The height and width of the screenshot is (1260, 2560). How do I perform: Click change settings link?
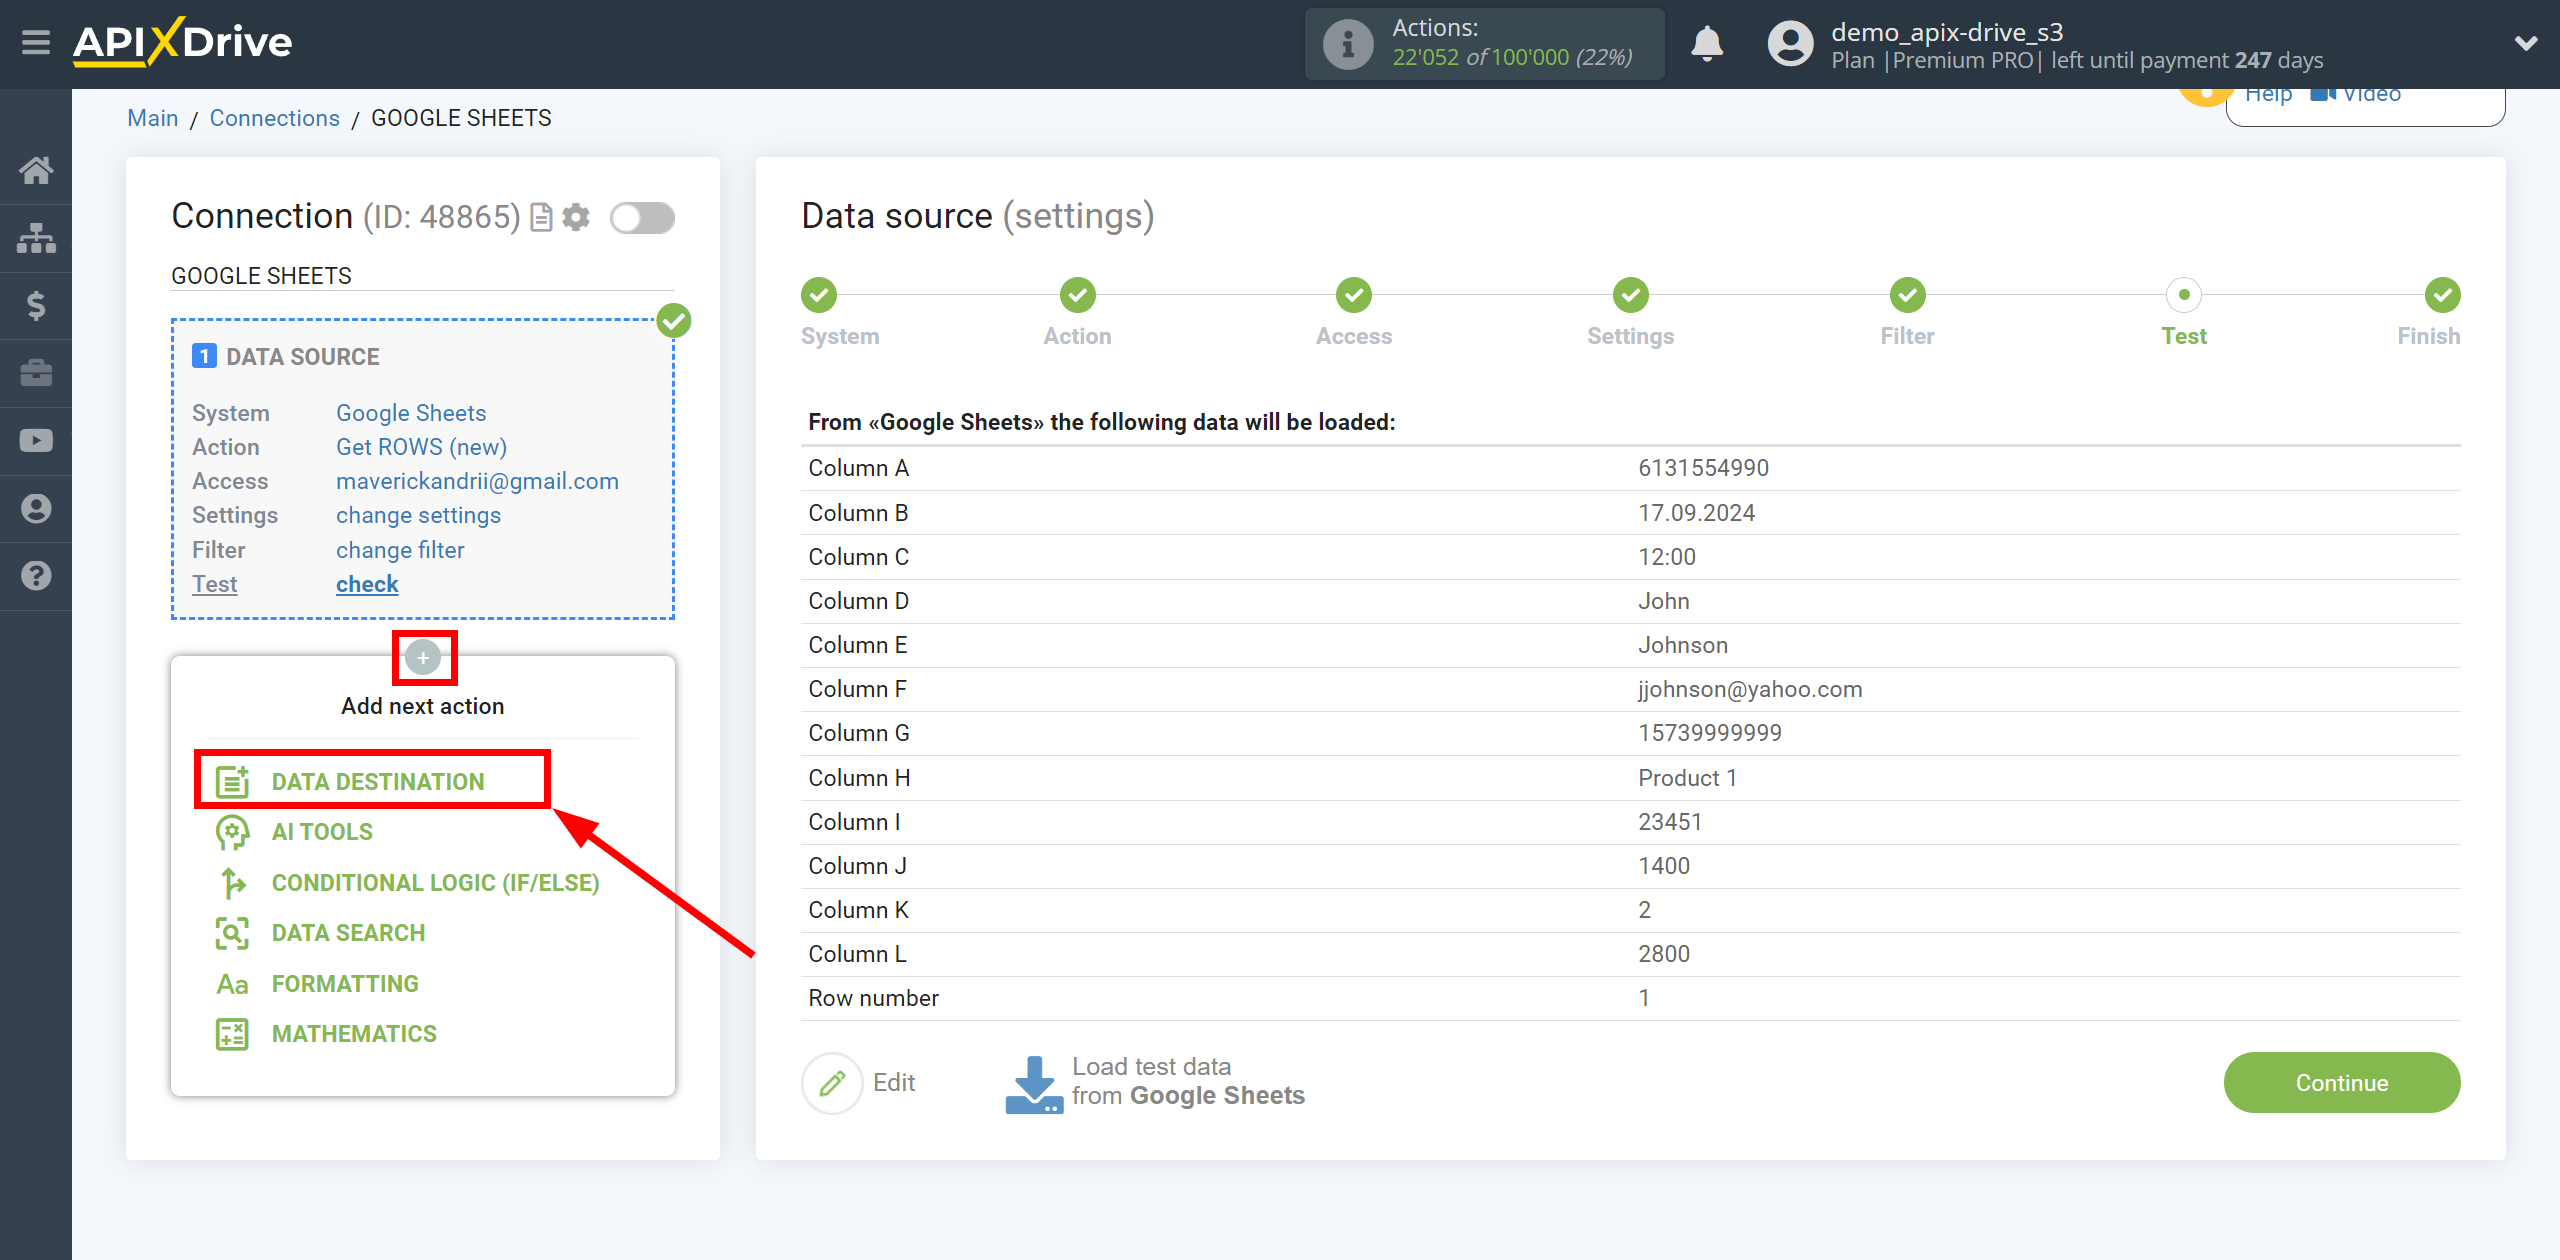tap(418, 515)
